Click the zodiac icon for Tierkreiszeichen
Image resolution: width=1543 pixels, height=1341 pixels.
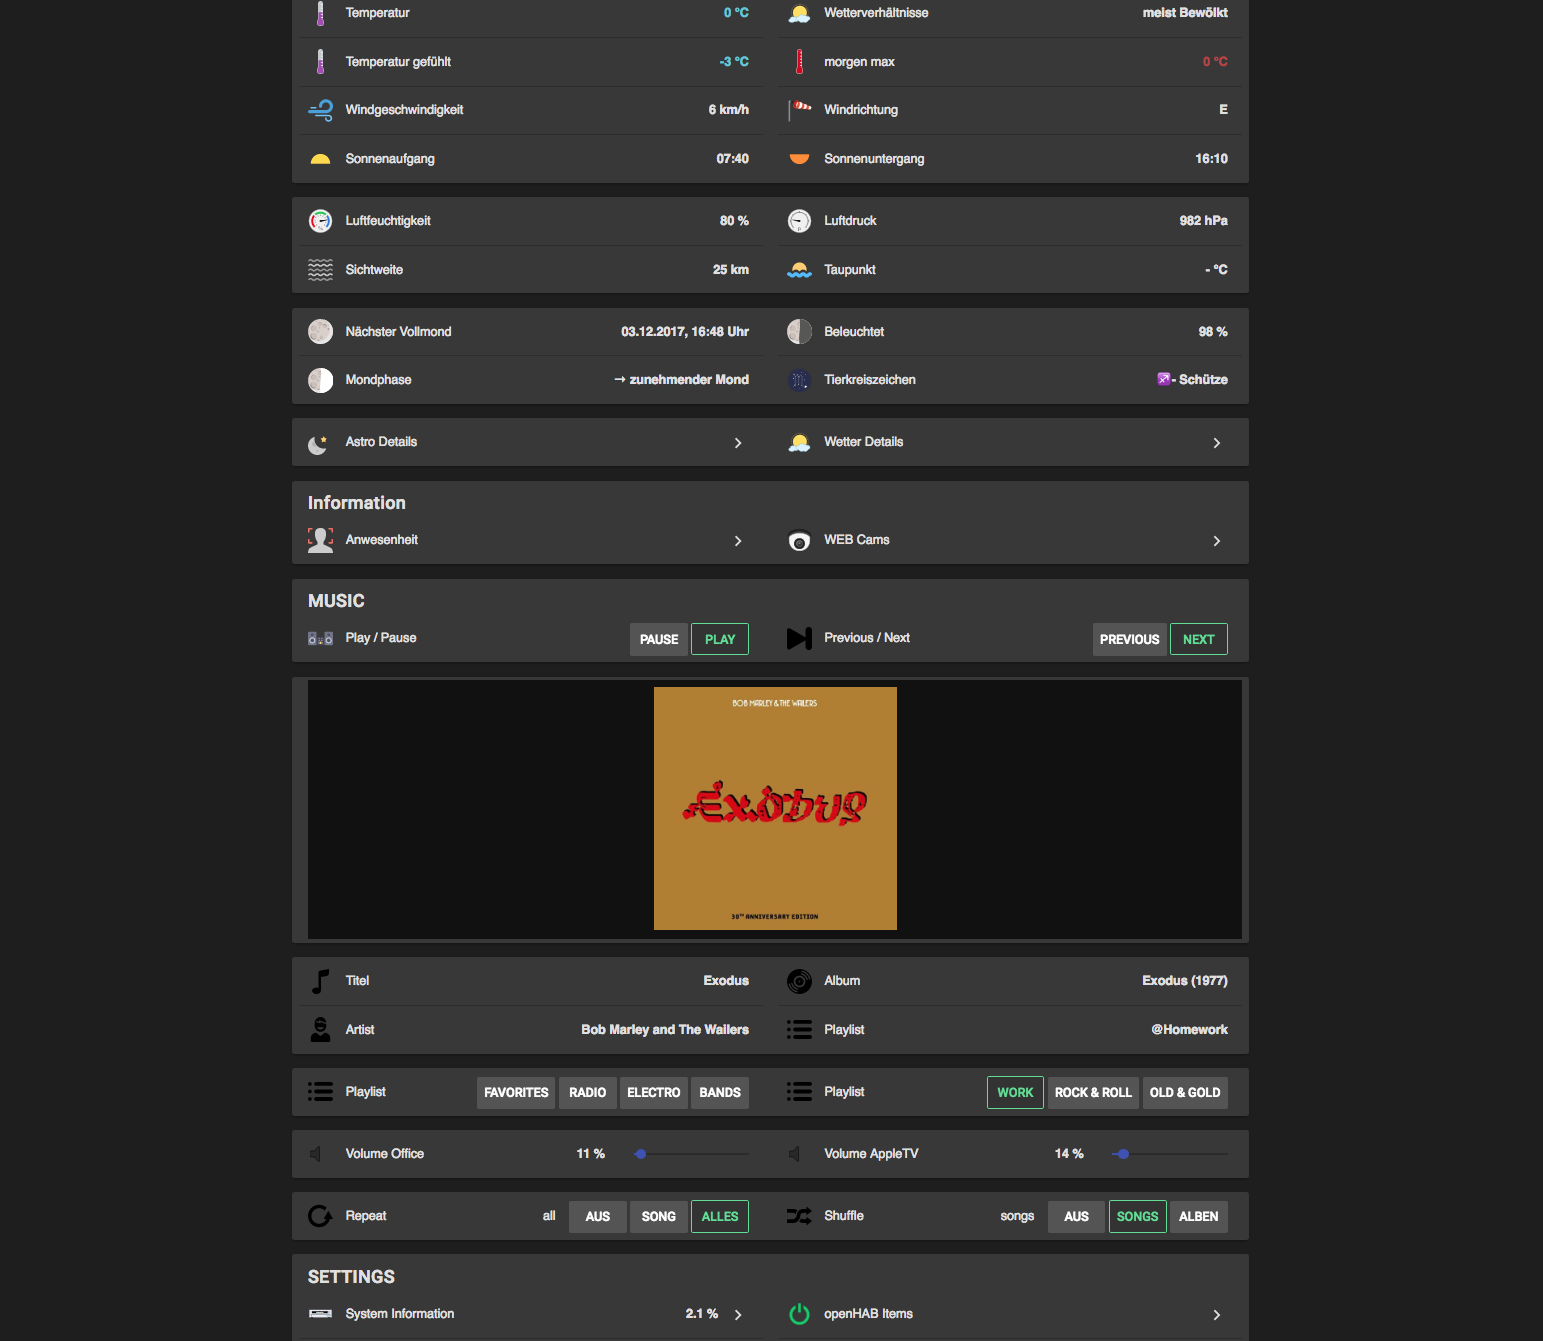tap(799, 380)
